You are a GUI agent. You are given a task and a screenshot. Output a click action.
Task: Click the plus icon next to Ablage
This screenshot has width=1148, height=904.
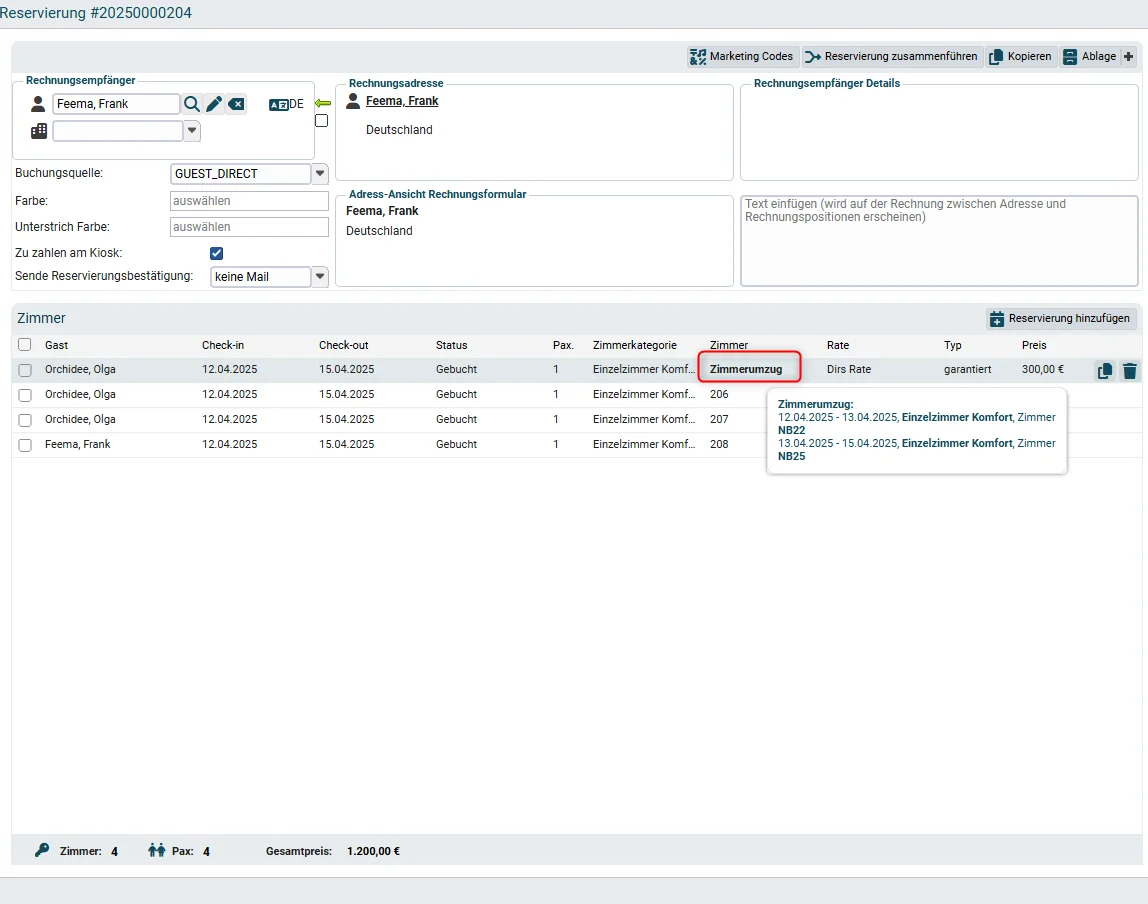(x=1128, y=56)
